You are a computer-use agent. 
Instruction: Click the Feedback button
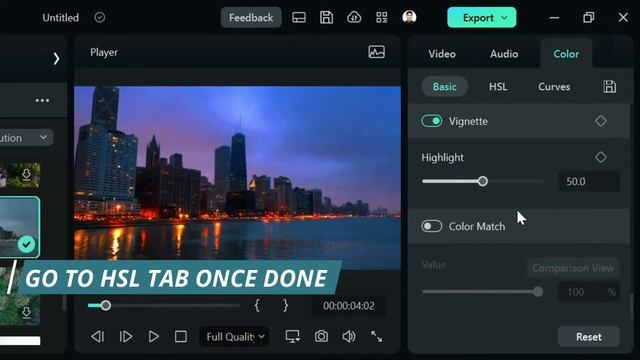pos(251,18)
